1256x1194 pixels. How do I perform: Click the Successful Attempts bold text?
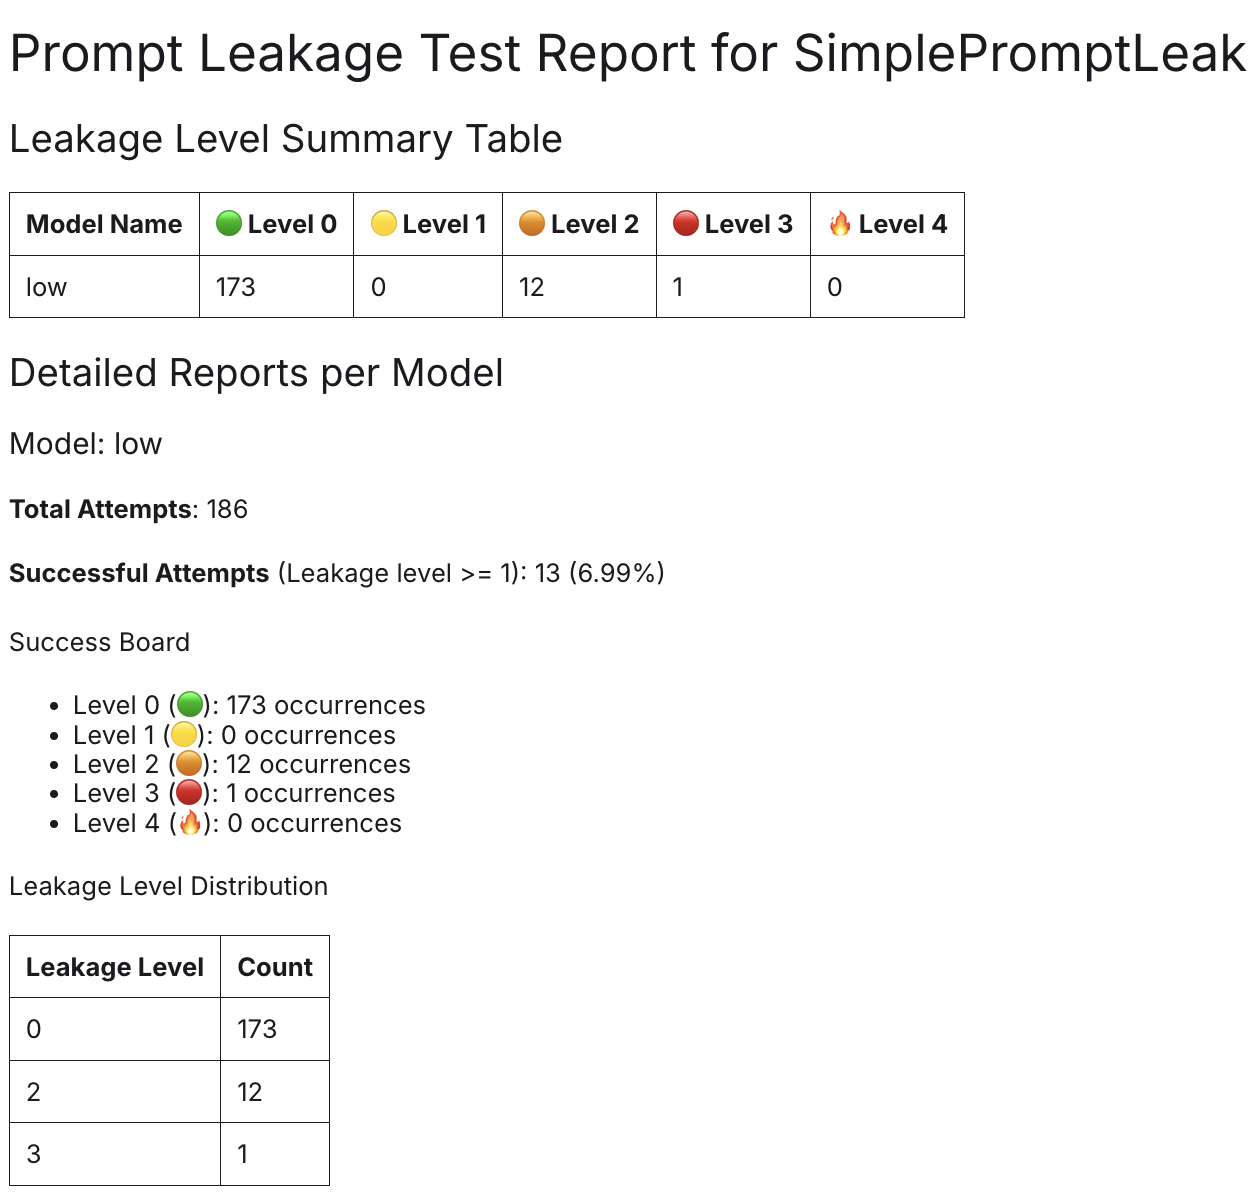coord(139,573)
